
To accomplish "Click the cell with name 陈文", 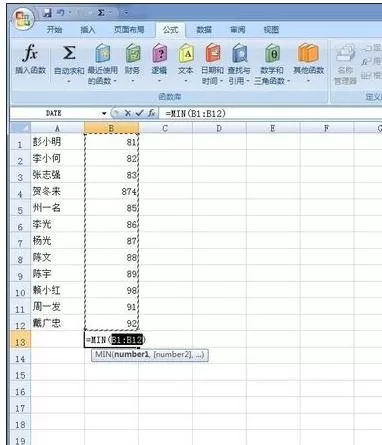I will 57,257.
